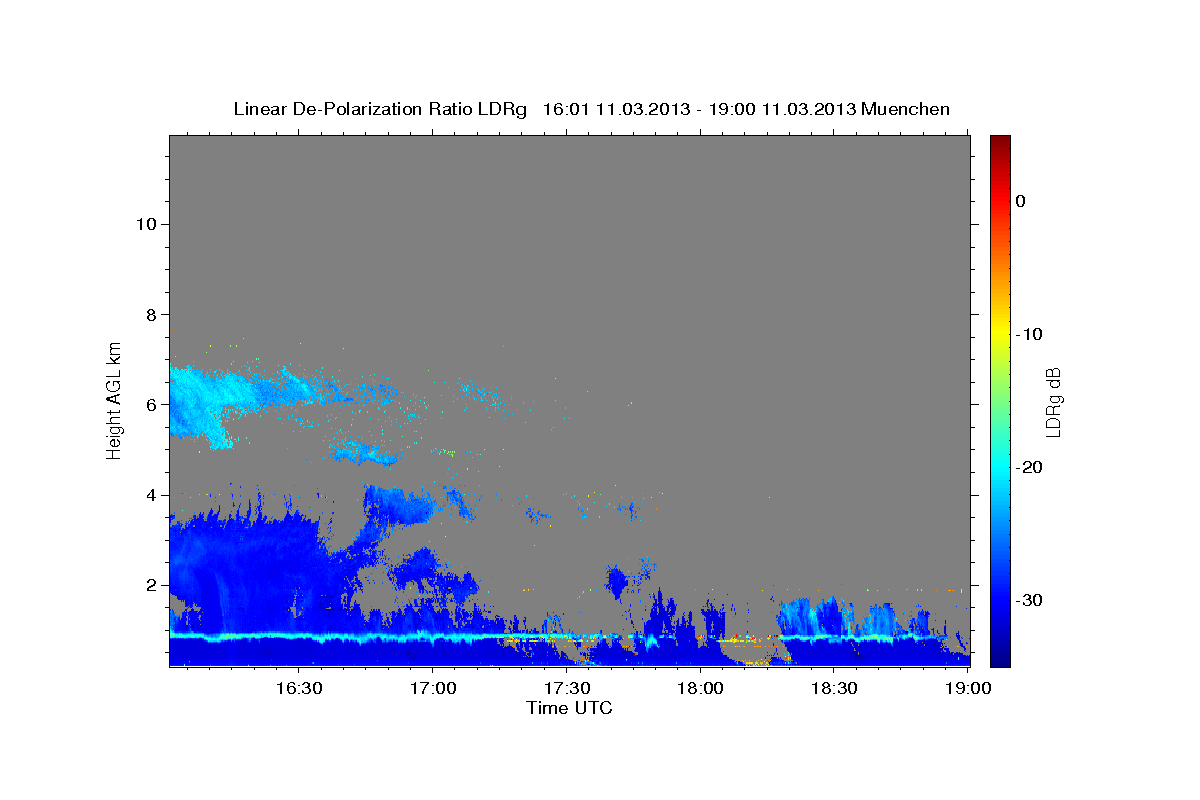This screenshot has width=1200, height=800.
Task: Click the 18:30 time tick label
Action: pos(834,689)
